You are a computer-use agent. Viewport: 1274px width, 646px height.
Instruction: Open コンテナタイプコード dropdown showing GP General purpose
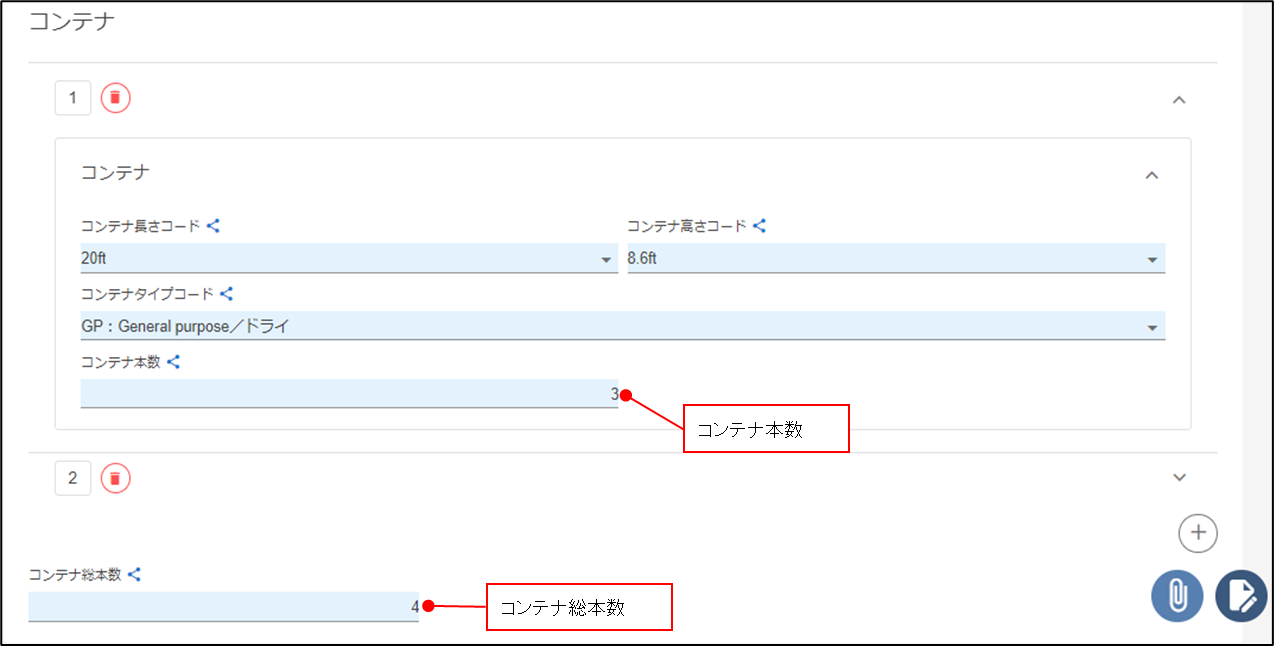point(622,327)
